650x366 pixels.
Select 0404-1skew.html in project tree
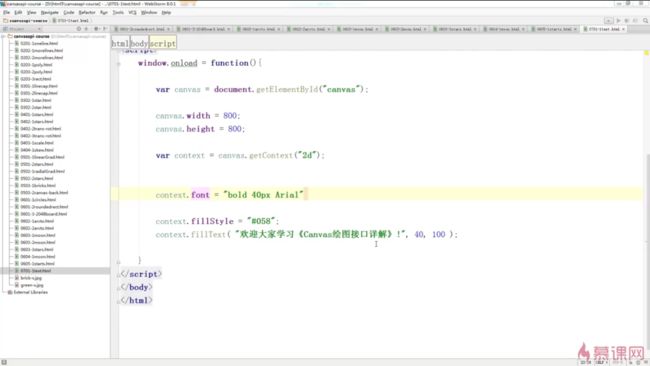click(37, 150)
